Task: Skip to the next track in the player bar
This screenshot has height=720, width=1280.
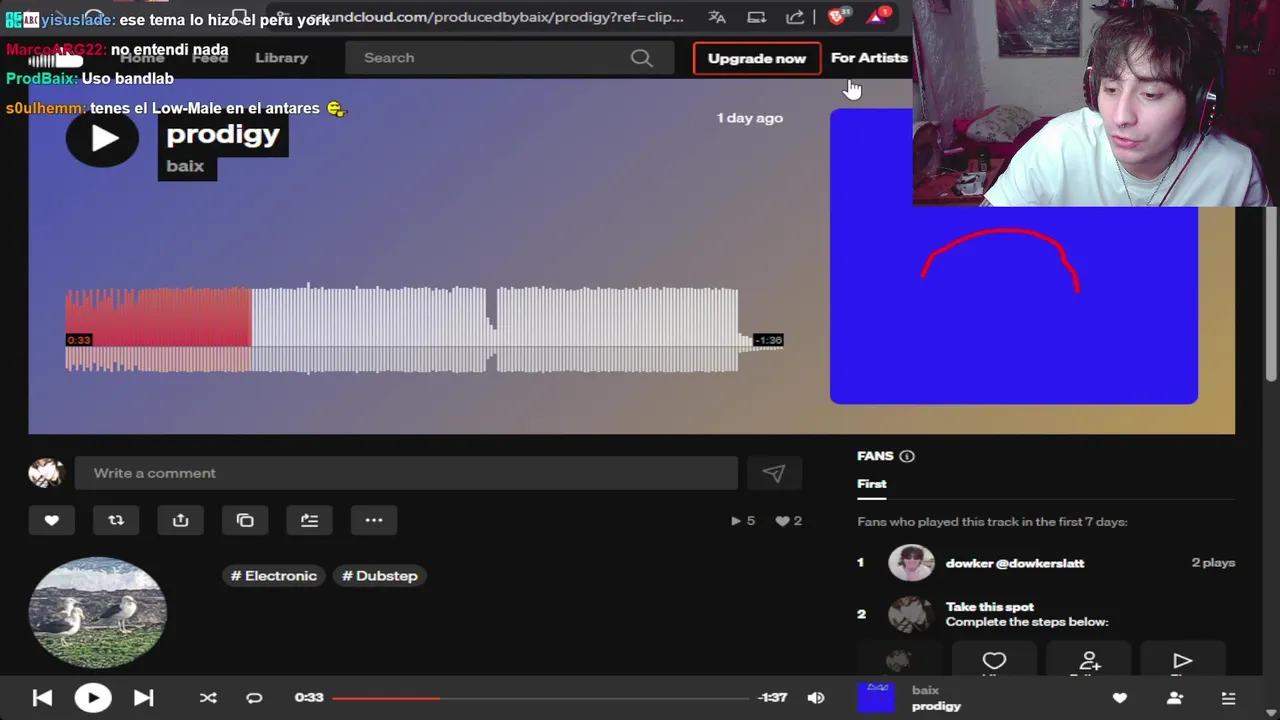Action: [143, 698]
